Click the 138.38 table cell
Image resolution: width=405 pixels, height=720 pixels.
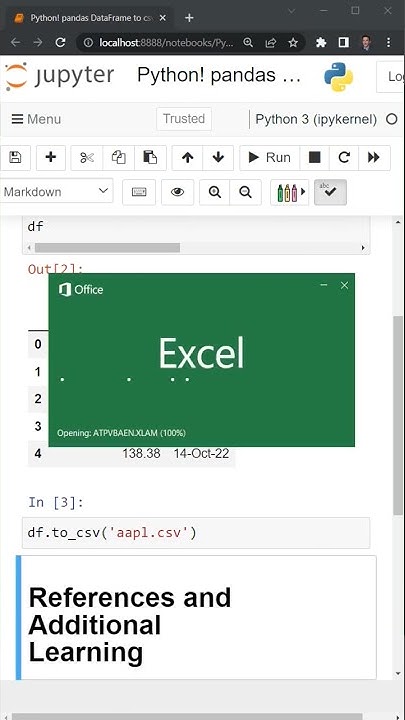(141, 454)
